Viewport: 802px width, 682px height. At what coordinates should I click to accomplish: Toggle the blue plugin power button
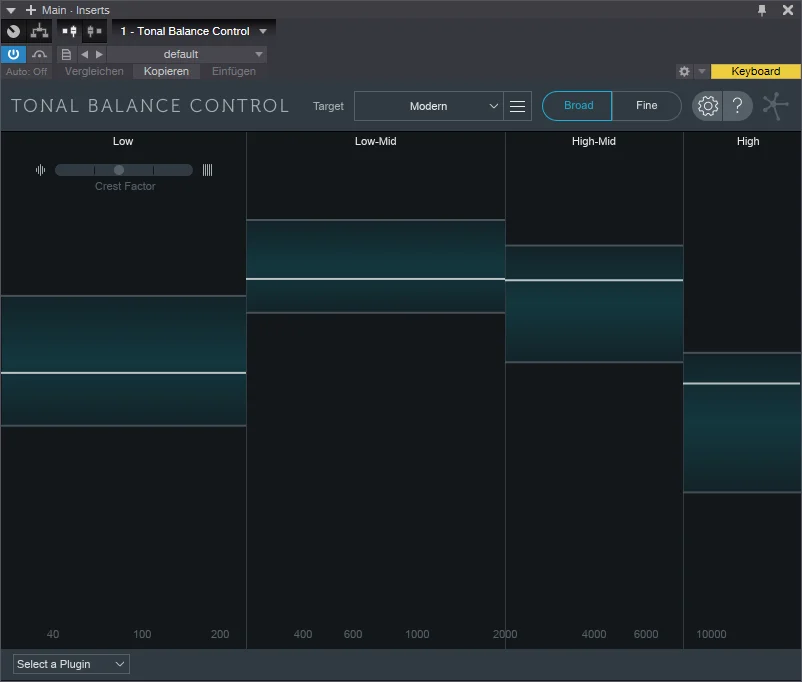13,54
